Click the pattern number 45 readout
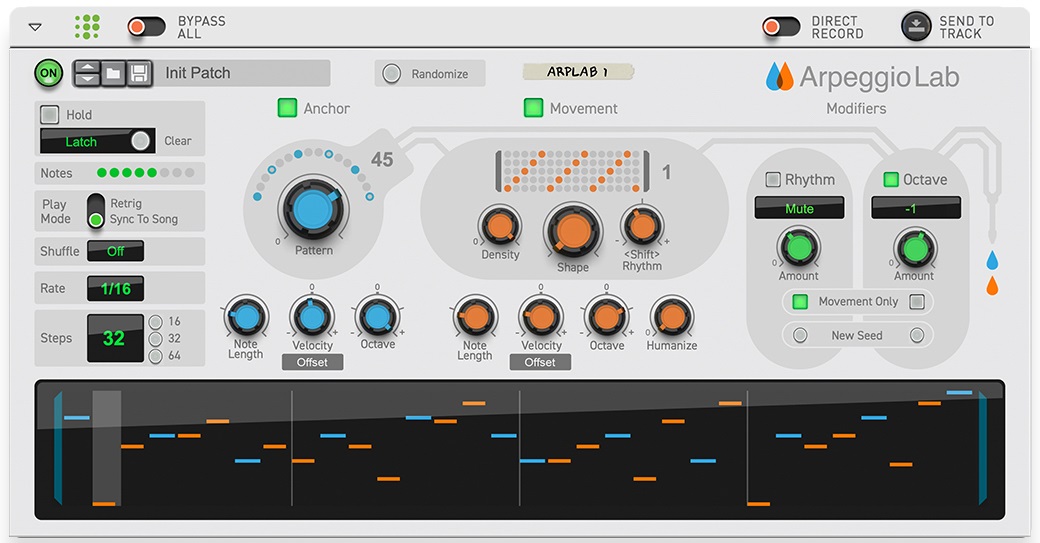This screenshot has width=1040, height=543. (382, 160)
